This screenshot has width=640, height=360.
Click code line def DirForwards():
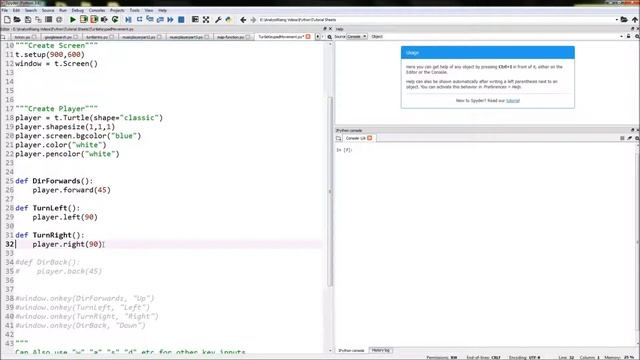pyautogui.click(x=54, y=181)
